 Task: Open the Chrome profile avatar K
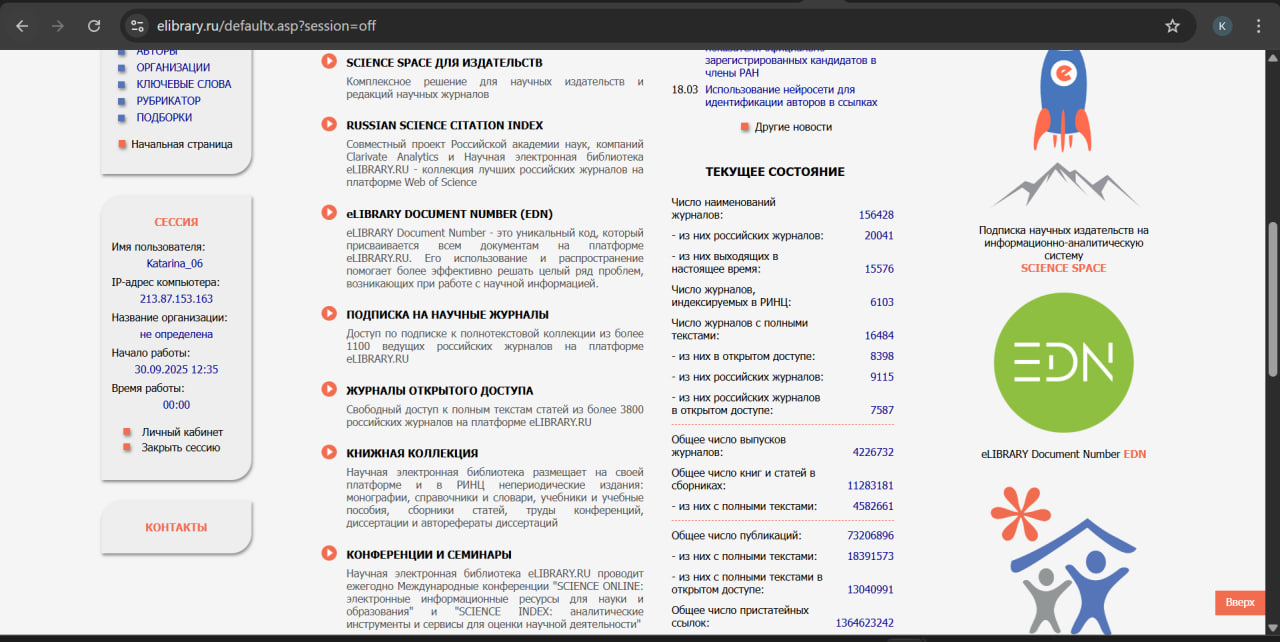[1222, 26]
